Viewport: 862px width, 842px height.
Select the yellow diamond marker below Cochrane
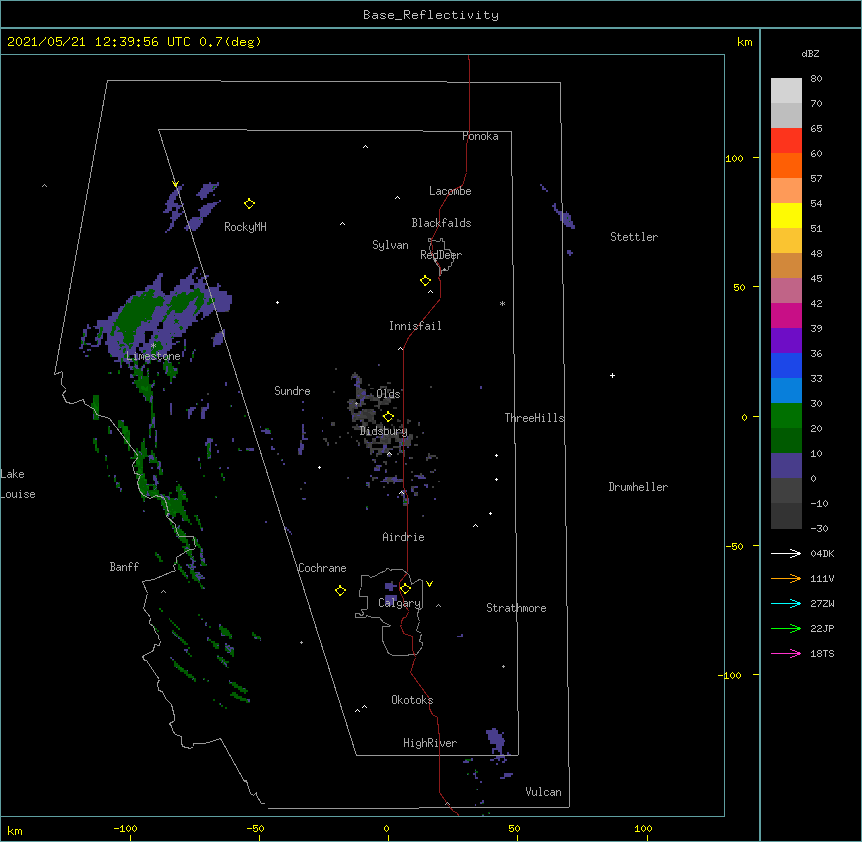click(340, 590)
